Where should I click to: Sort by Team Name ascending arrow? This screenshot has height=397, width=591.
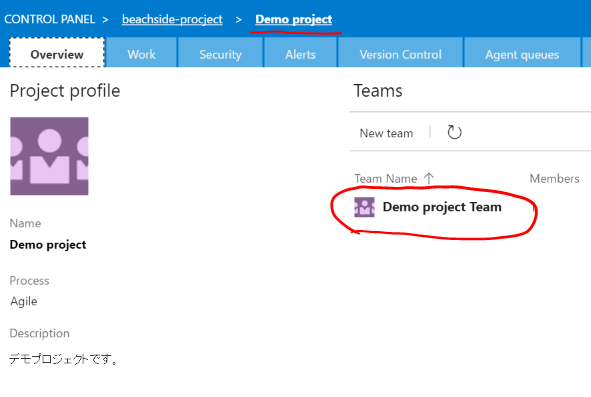(429, 178)
